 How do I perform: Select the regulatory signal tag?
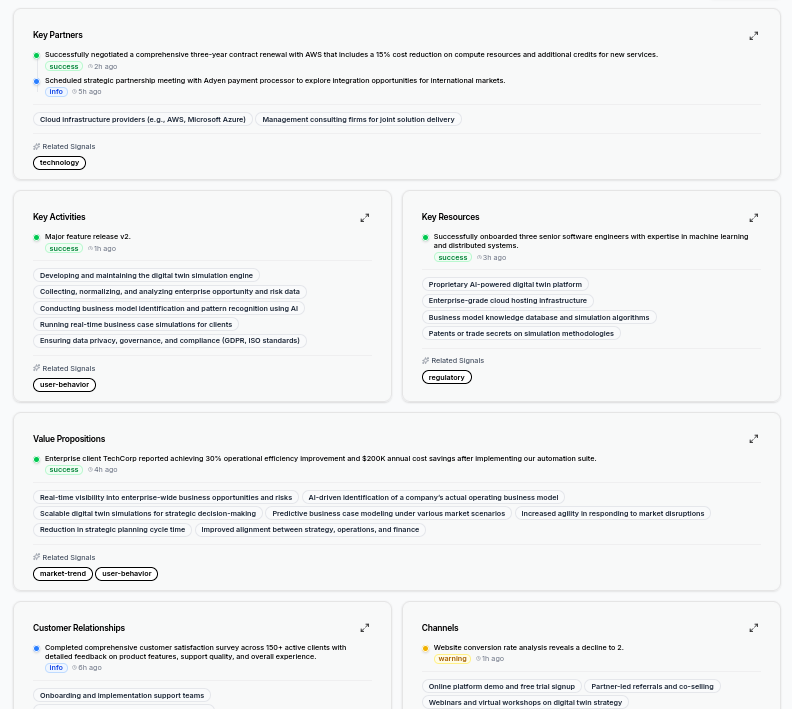click(446, 378)
